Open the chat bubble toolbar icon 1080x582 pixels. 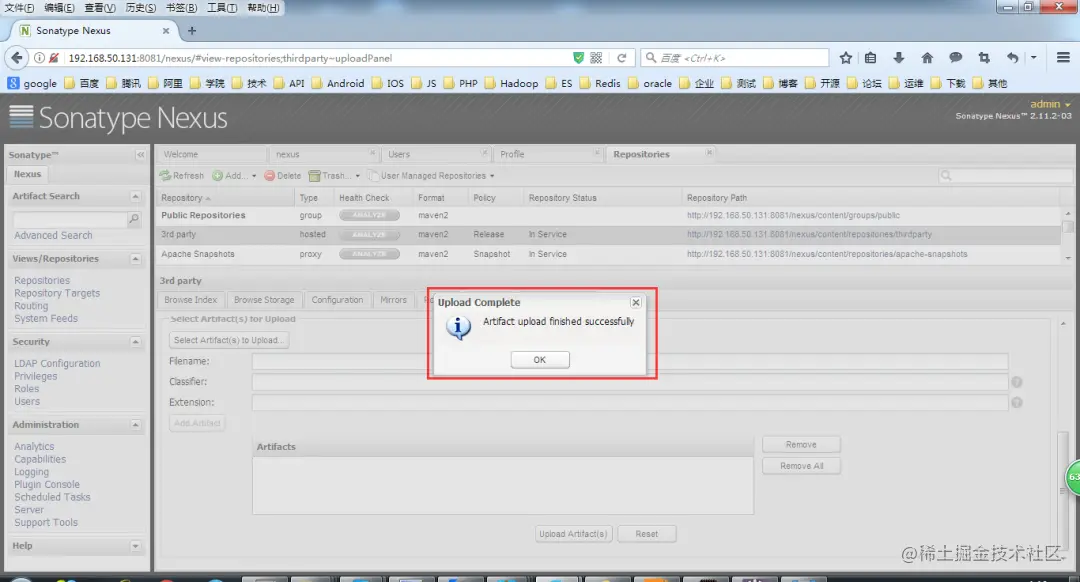point(955,58)
